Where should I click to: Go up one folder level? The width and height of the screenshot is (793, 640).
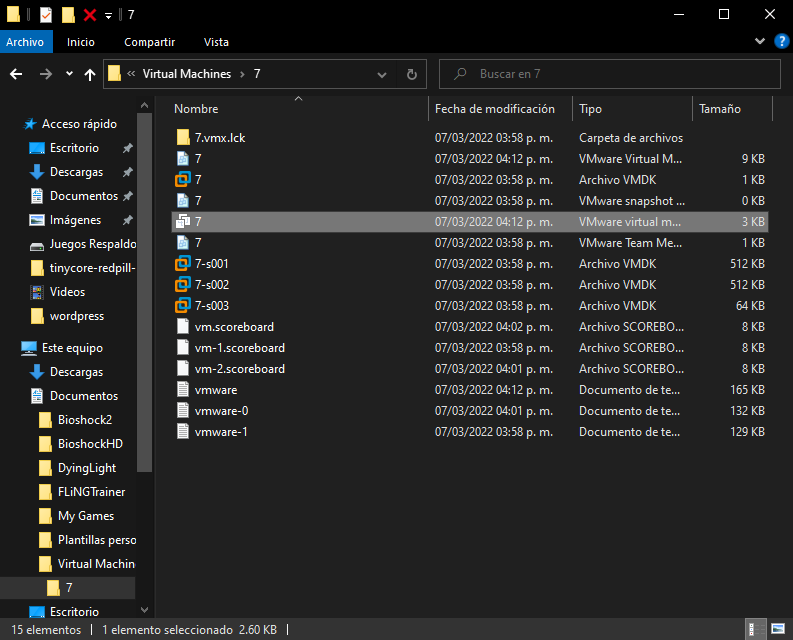pos(90,74)
